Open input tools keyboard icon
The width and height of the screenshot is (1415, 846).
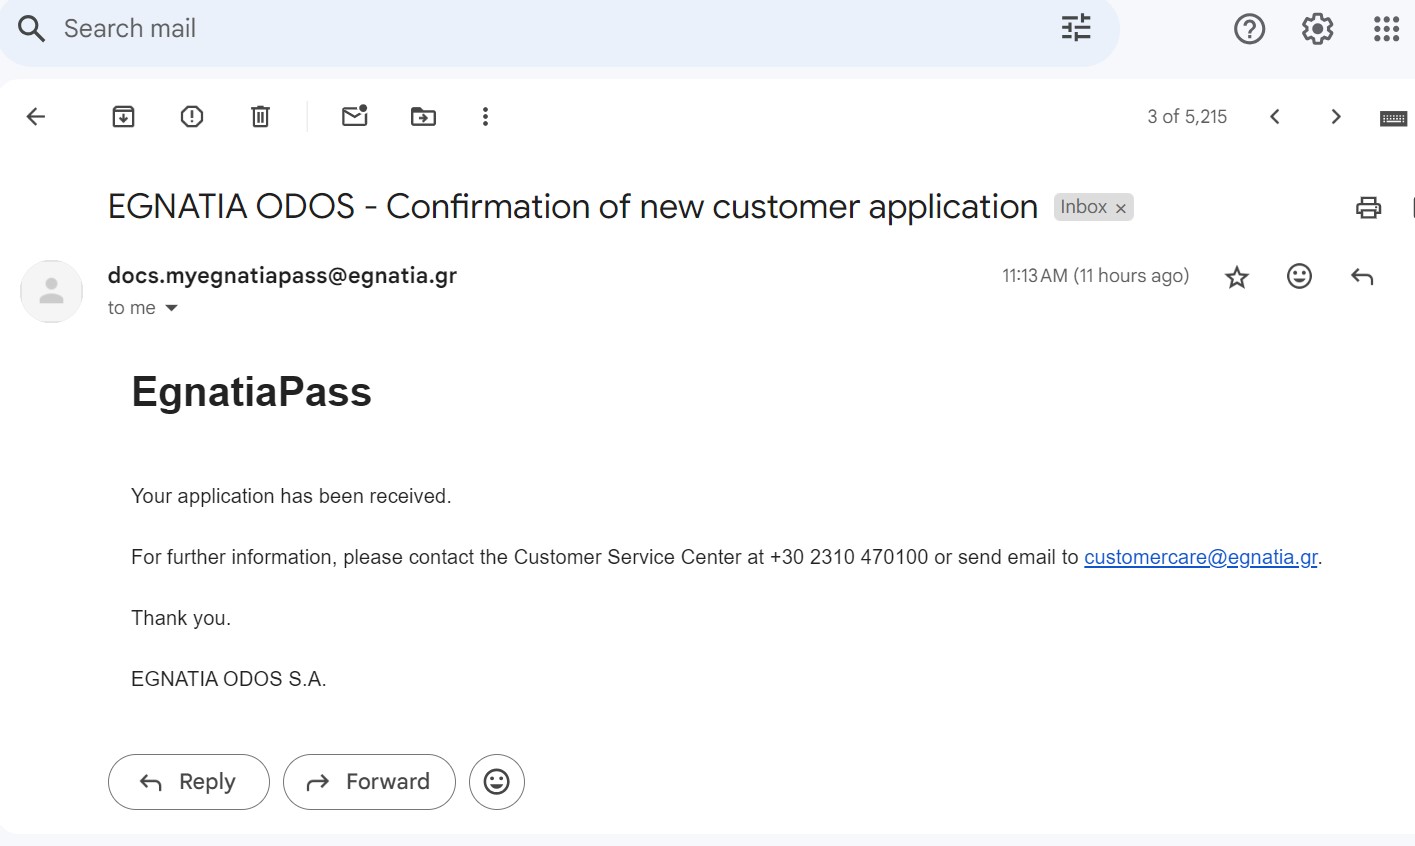click(x=1393, y=118)
